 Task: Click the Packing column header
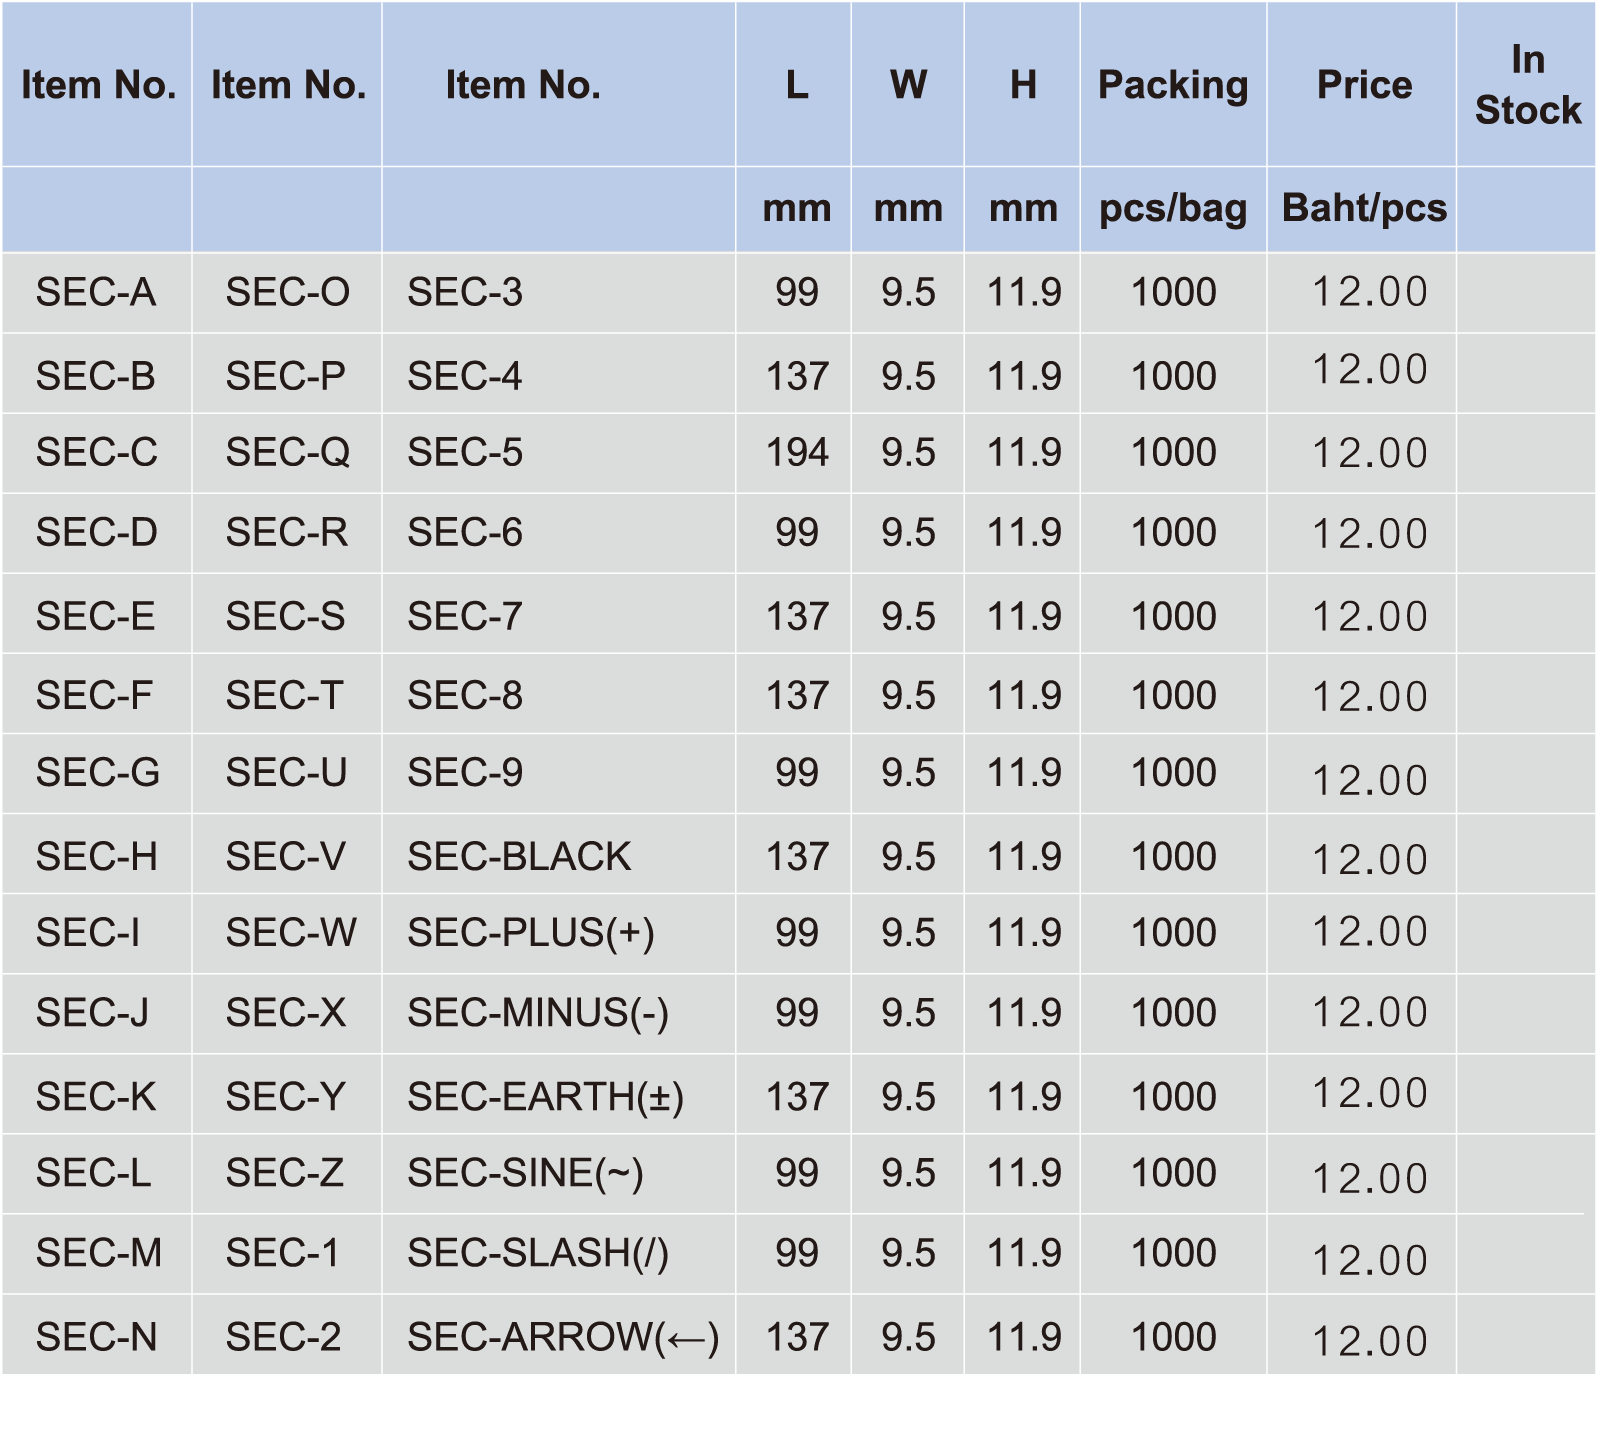tap(1173, 85)
